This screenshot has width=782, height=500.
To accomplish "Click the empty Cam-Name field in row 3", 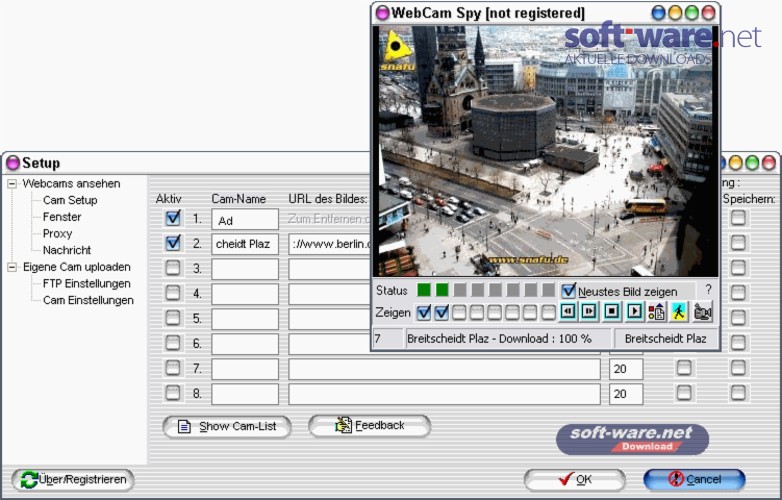I will point(245,269).
